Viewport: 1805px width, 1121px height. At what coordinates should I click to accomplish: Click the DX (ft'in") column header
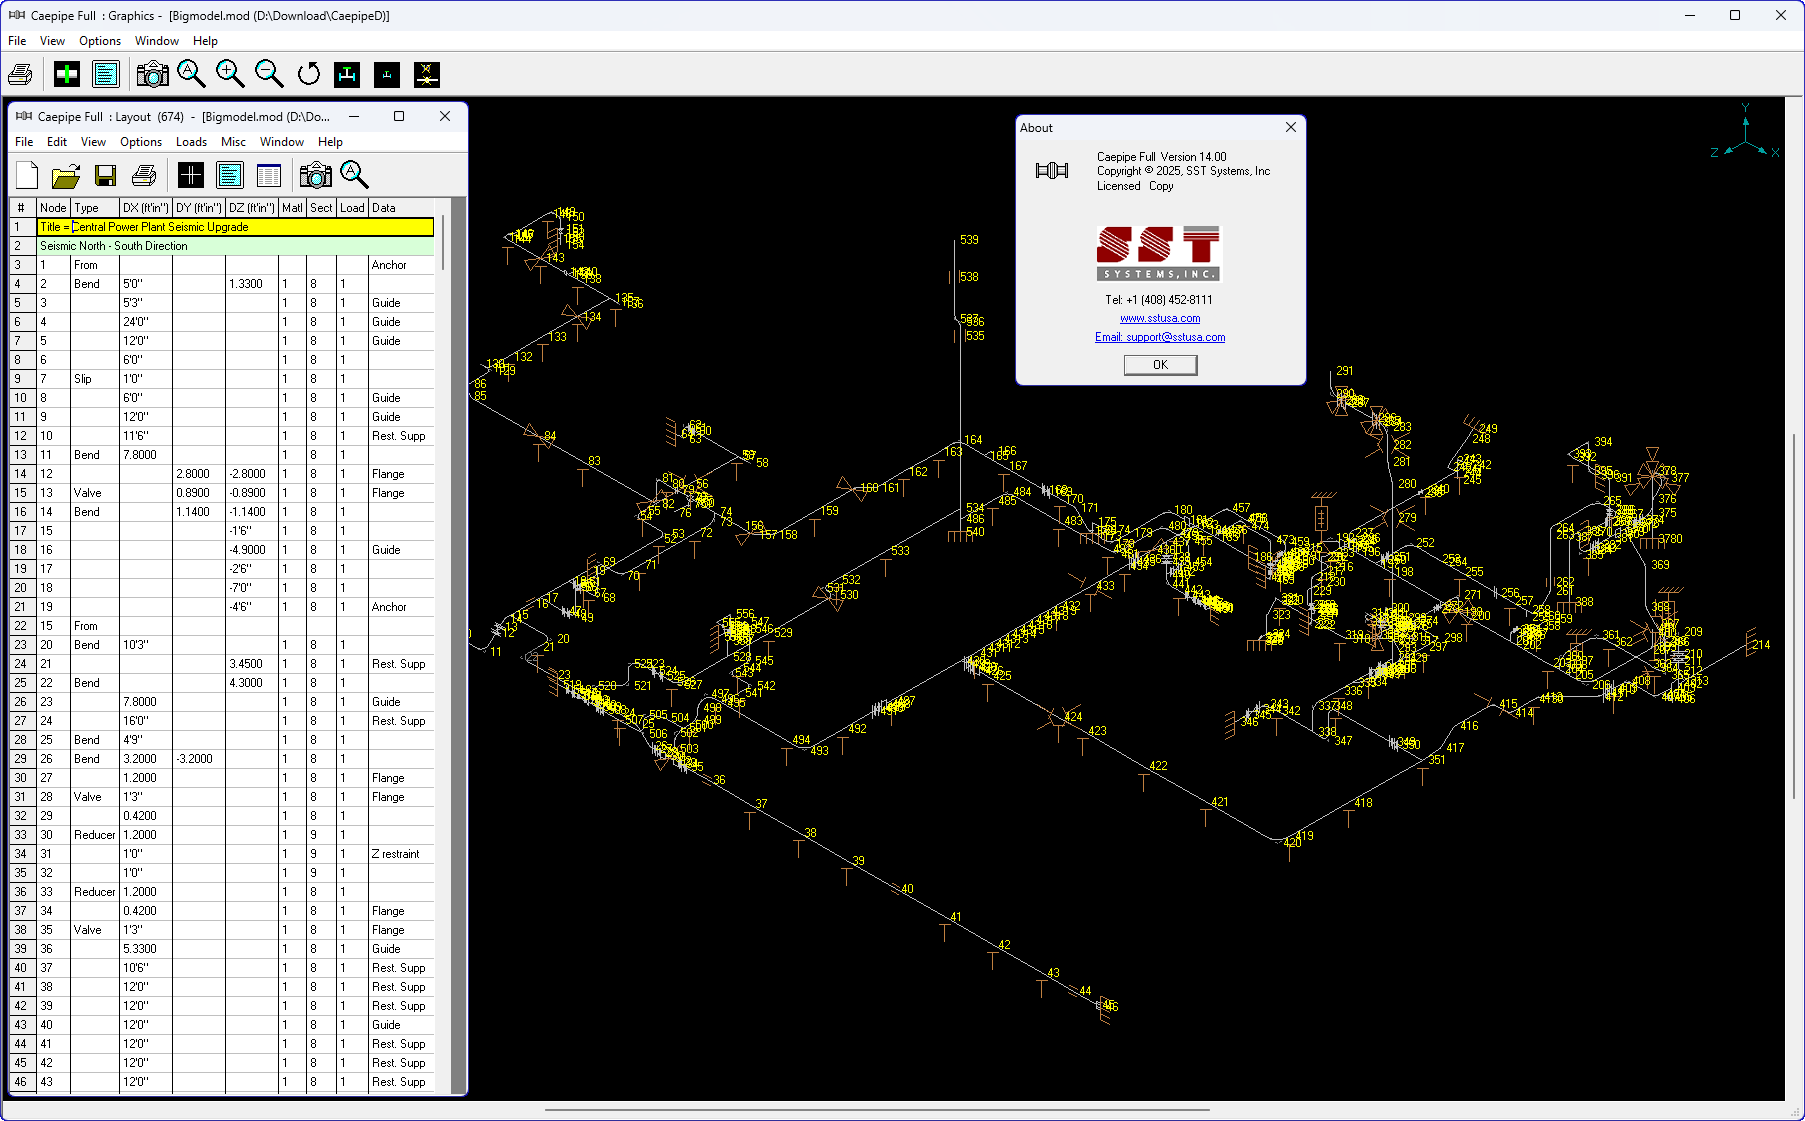pos(145,208)
